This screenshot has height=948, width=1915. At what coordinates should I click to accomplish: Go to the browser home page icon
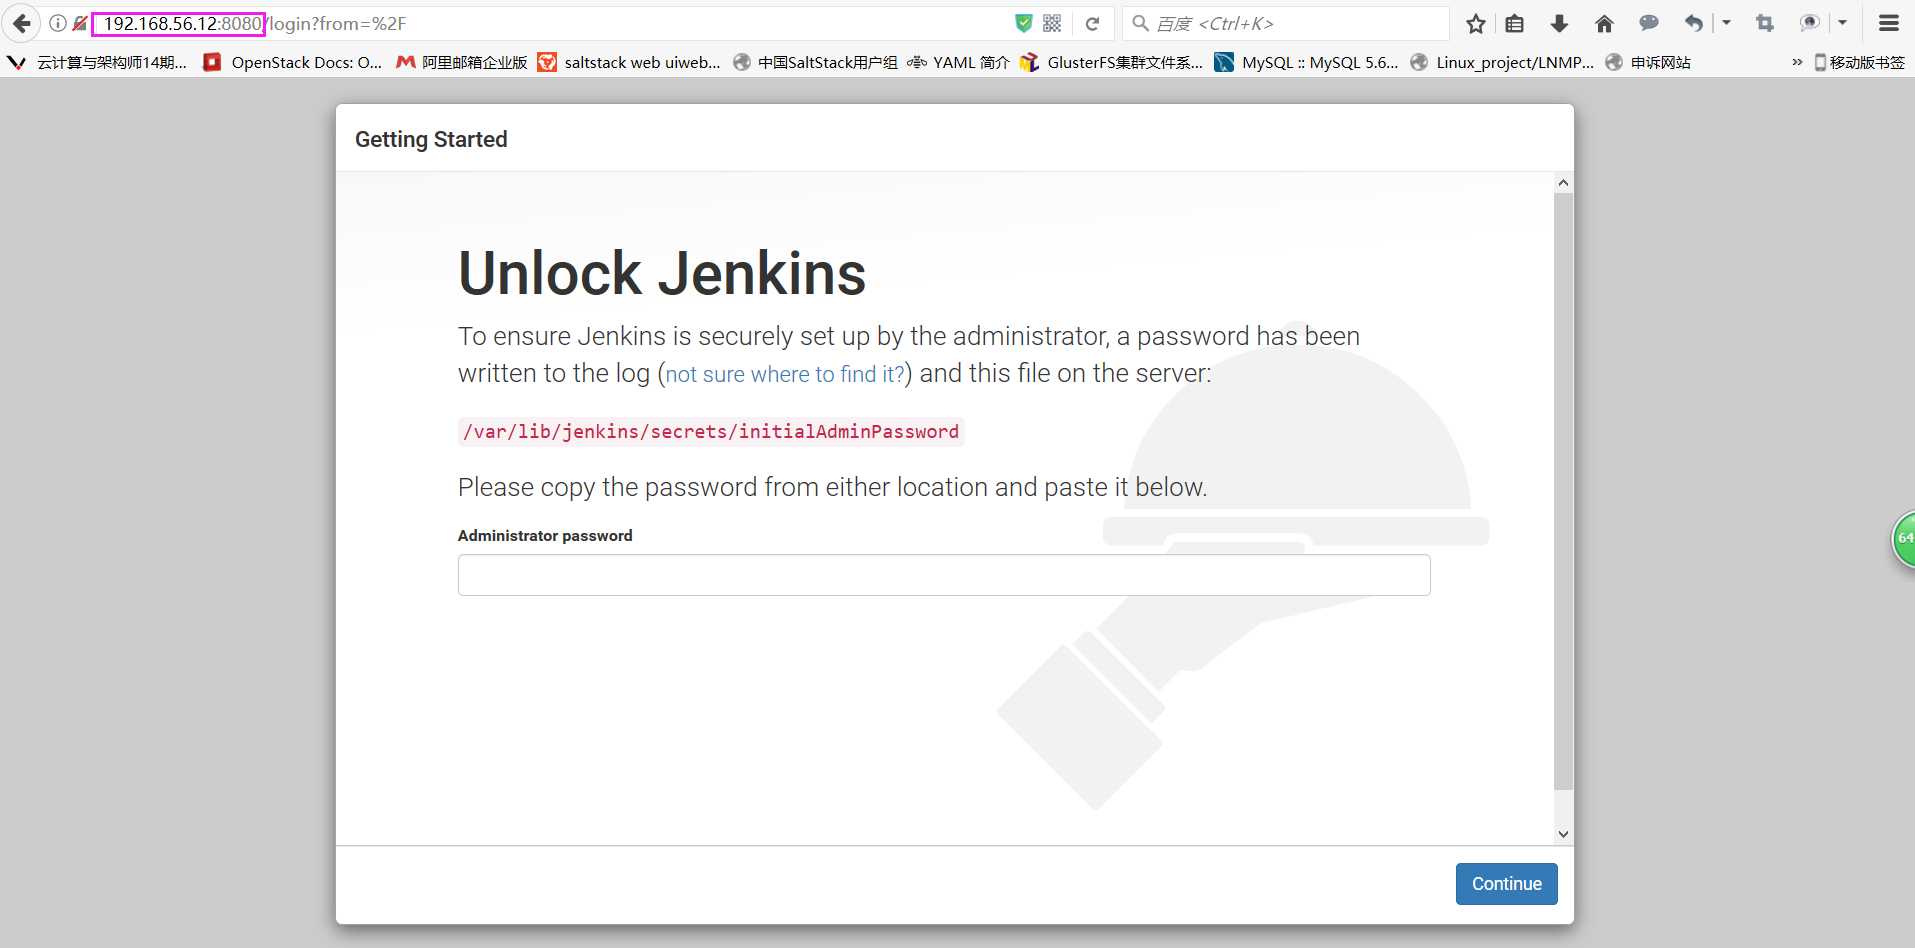pos(1604,23)
